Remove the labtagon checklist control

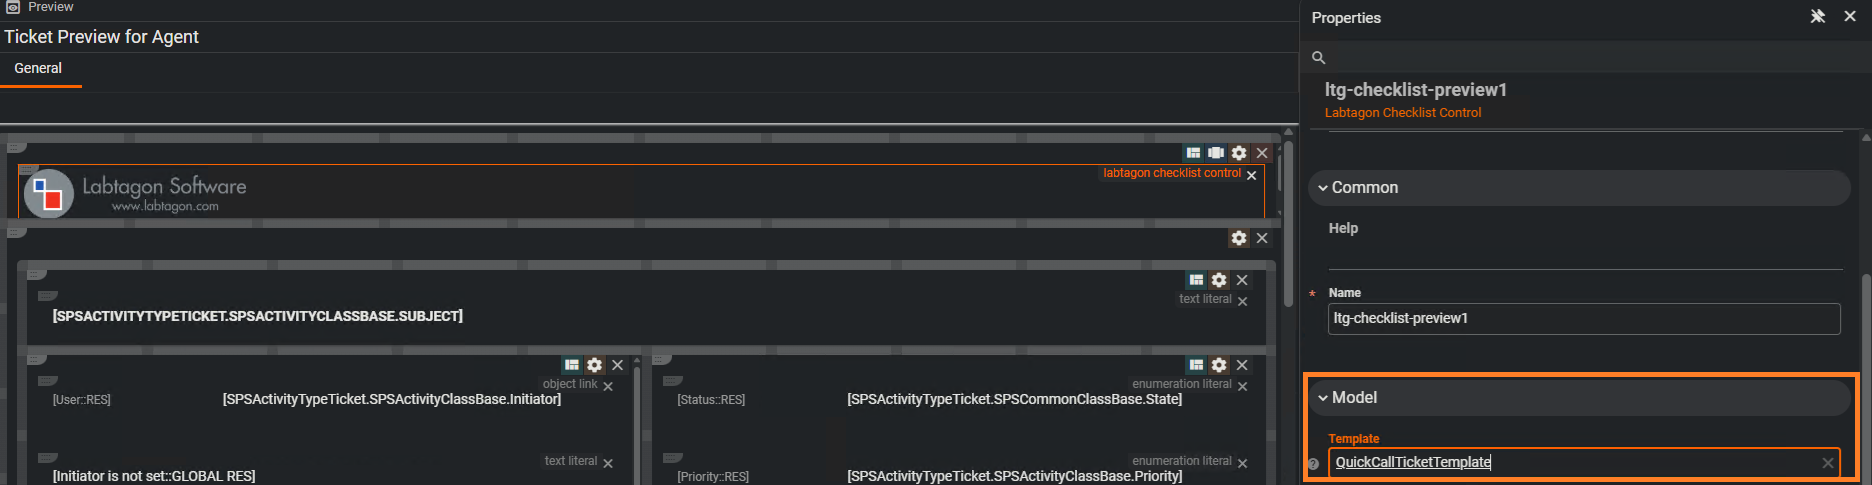click(1251, 176)
